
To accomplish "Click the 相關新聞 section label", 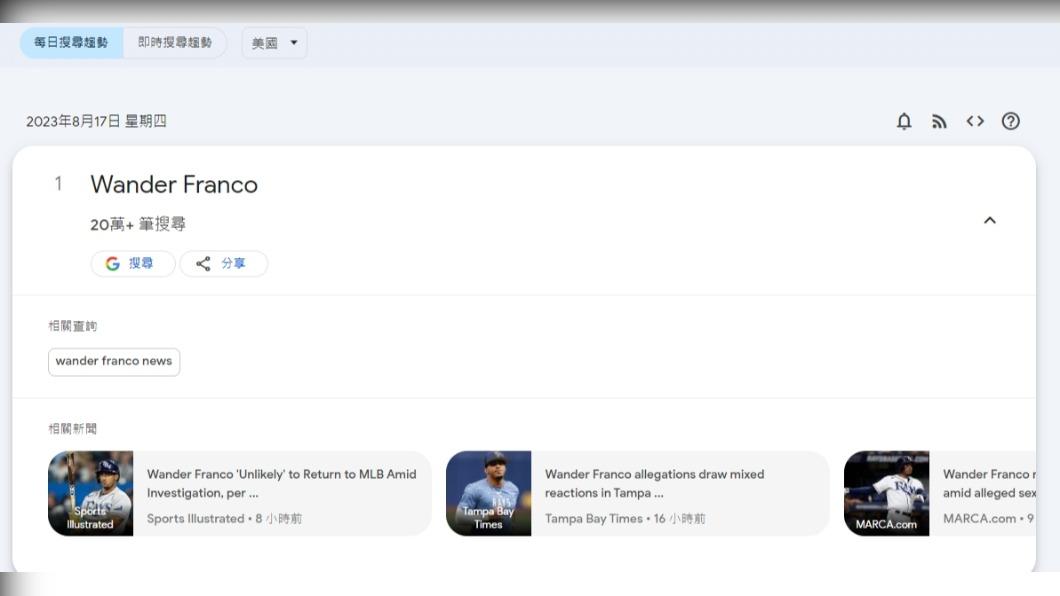I will [x=72, y=429].
